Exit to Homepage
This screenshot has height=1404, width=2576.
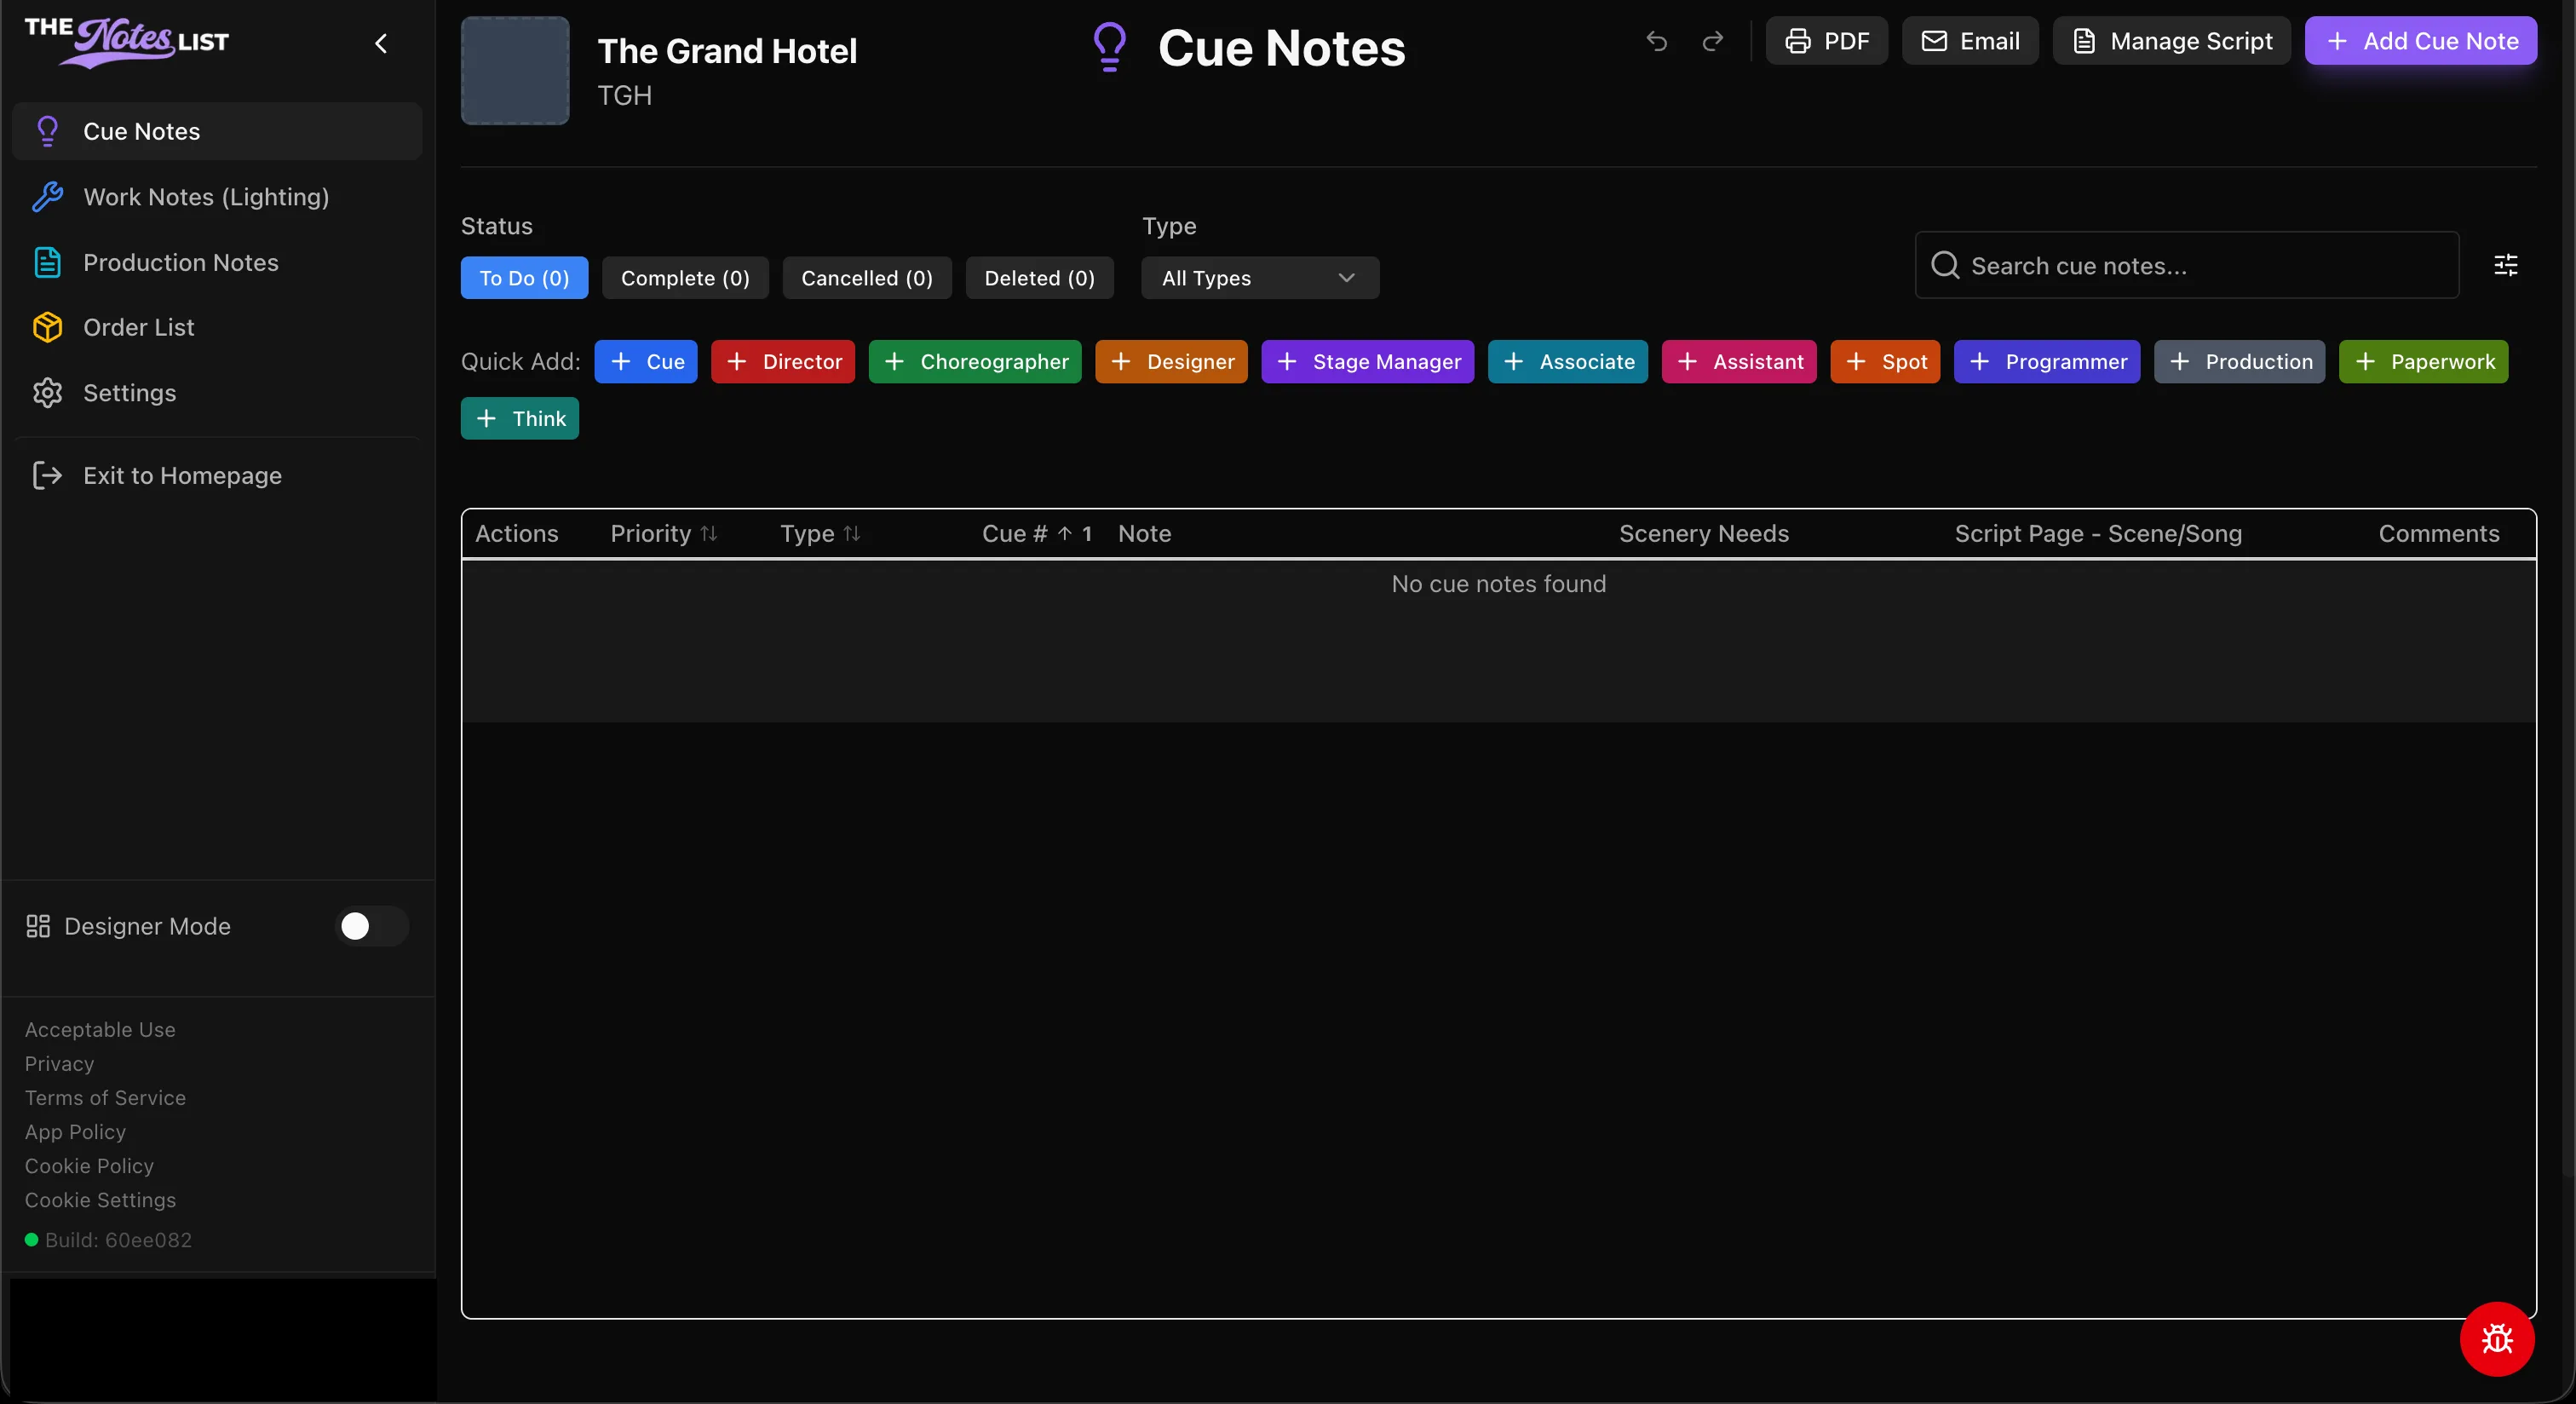click(217, 475)
